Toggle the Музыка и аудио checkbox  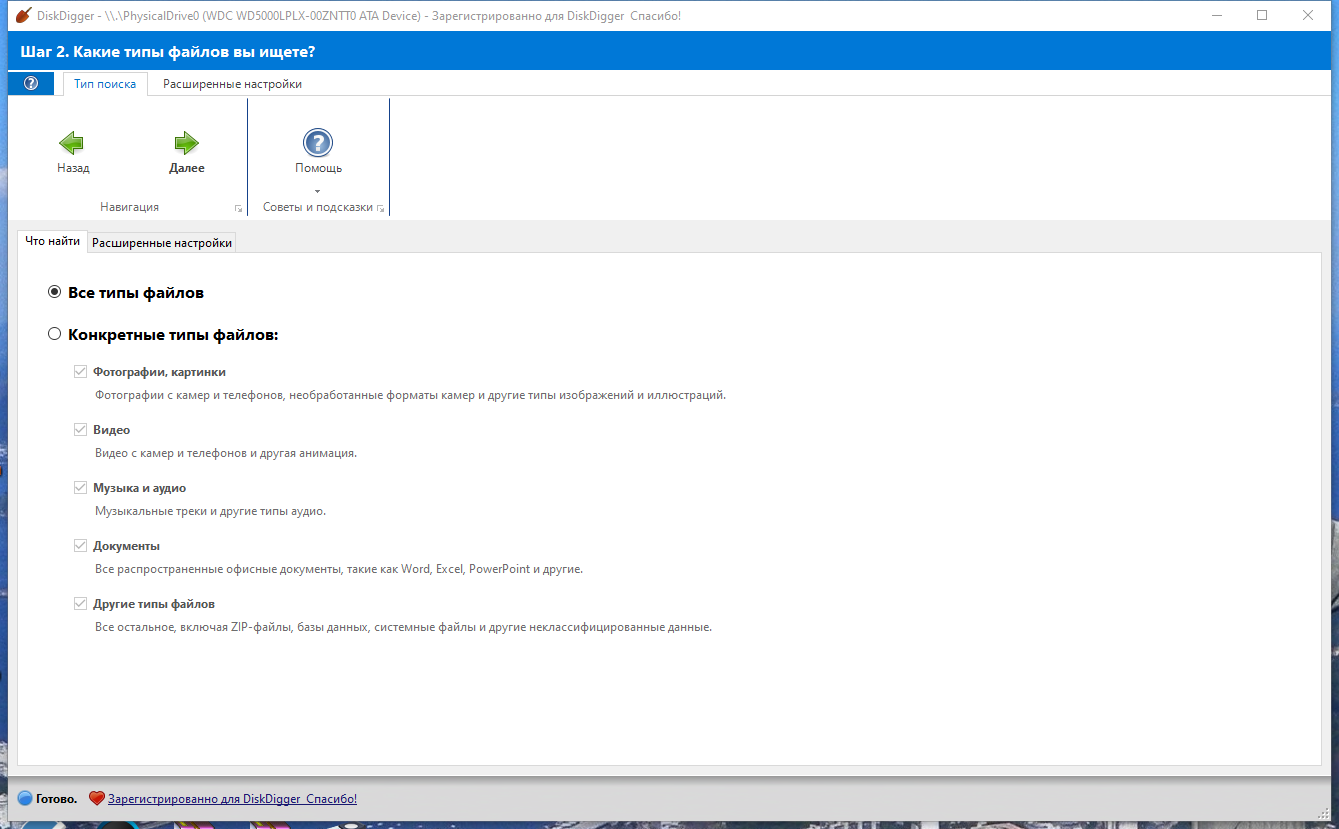tap(80, 488)
